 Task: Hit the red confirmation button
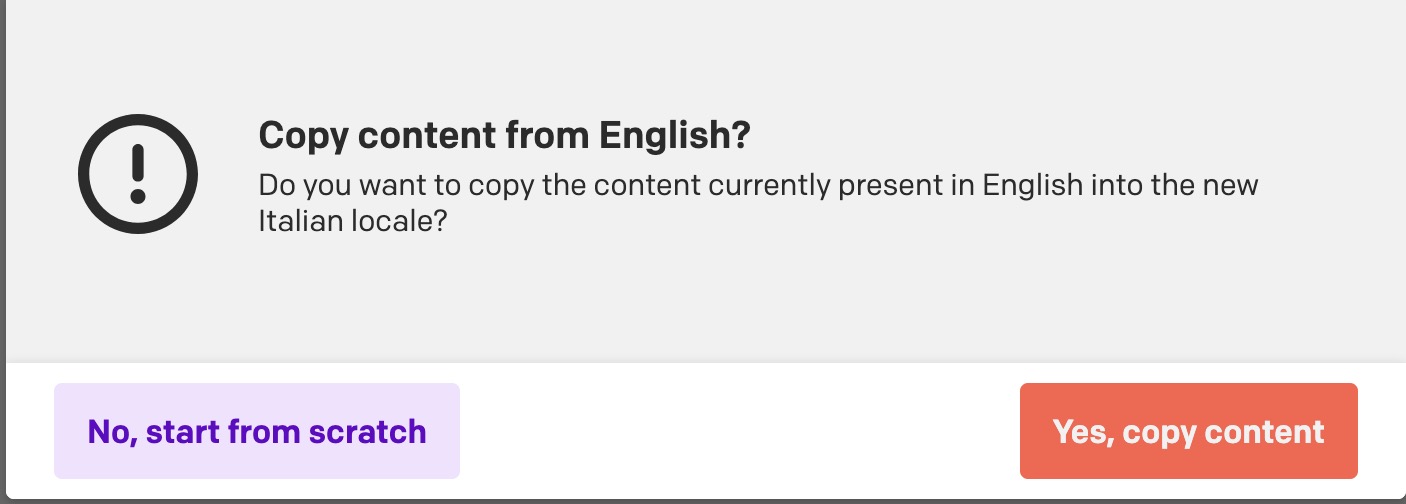(x=1188, y=431)
